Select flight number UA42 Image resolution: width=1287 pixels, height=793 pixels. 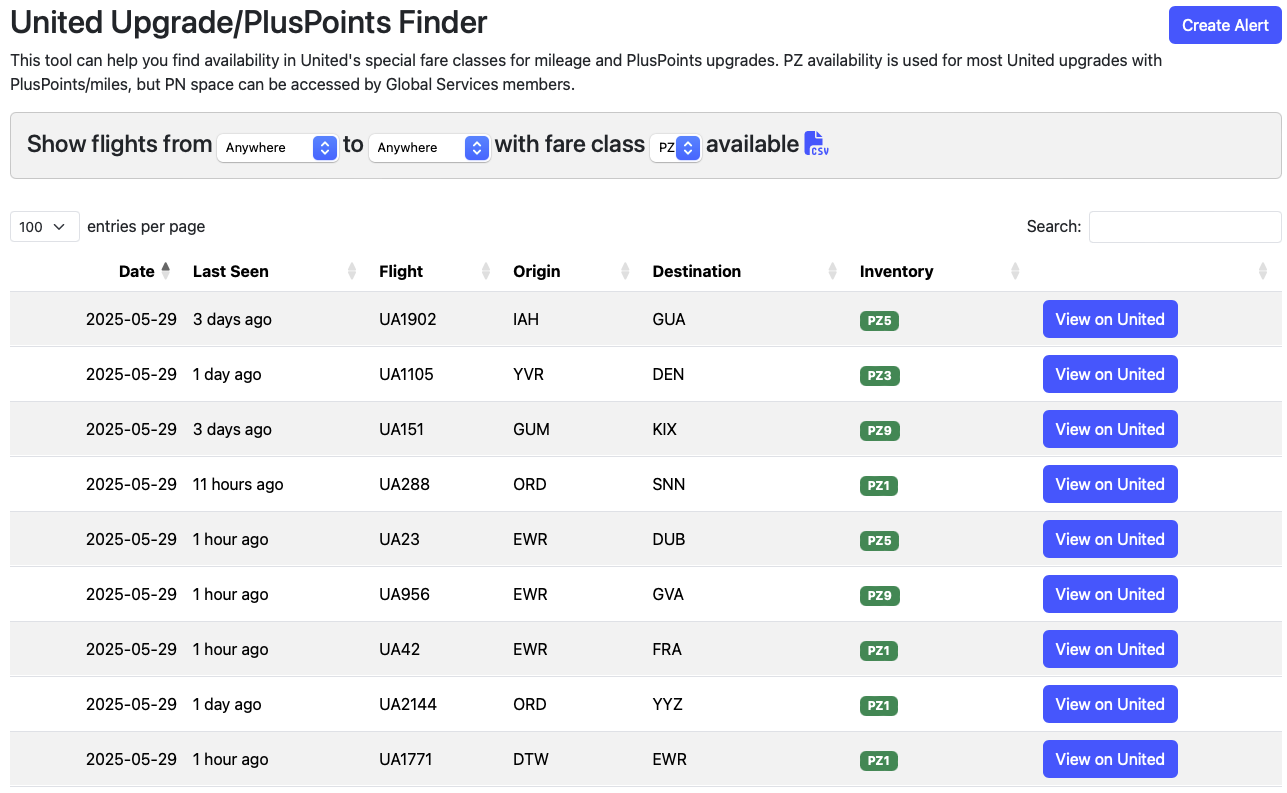pyautogui.click(x=399, y=649)
